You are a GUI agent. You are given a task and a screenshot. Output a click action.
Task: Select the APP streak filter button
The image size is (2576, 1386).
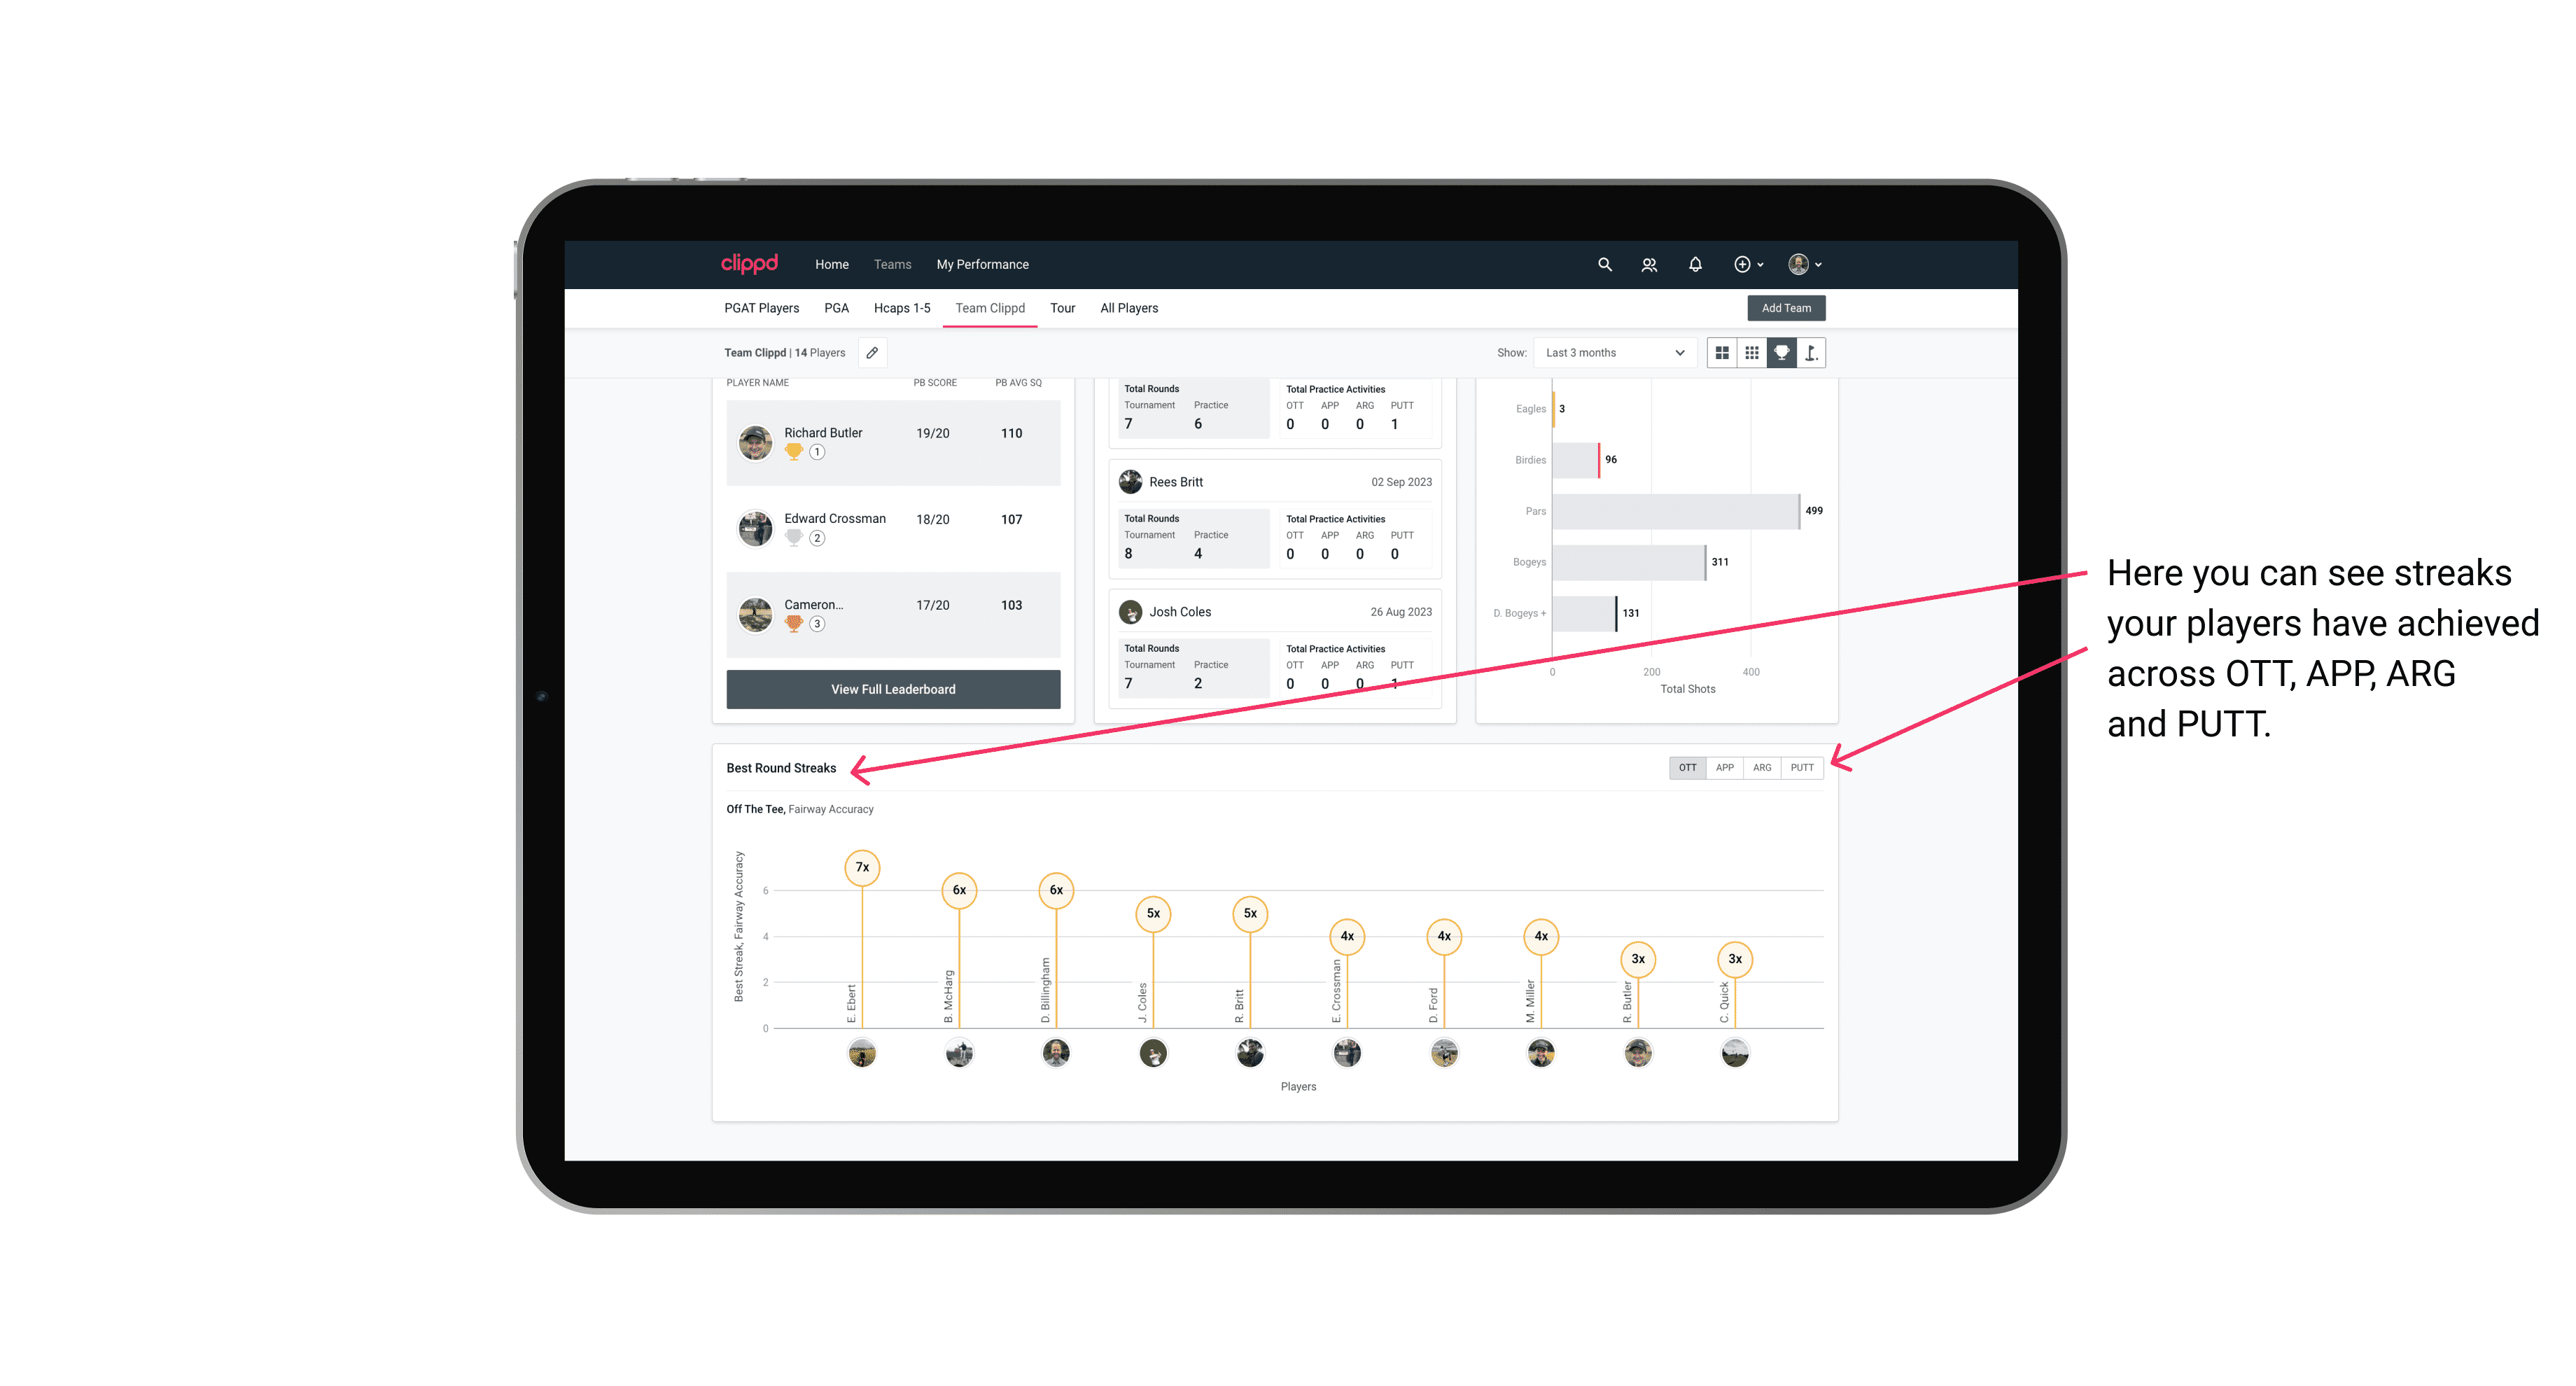[1725, 766]
